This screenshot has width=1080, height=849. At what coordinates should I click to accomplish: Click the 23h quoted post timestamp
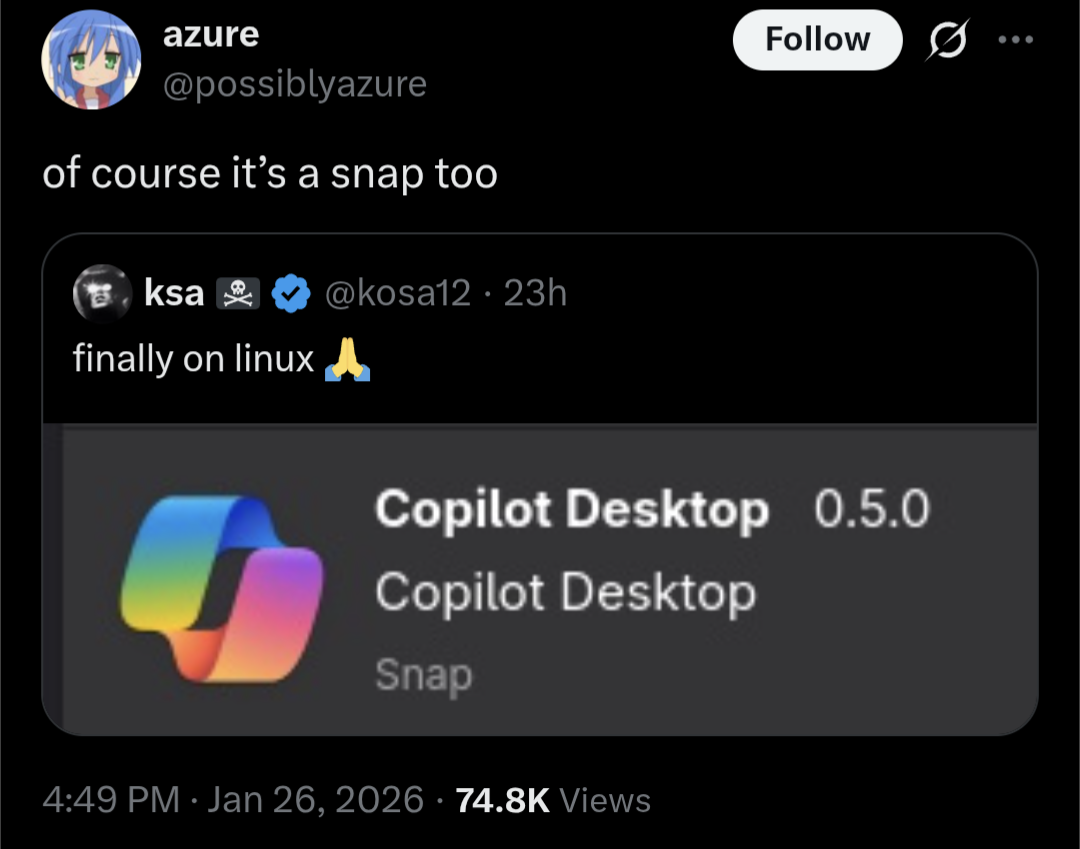tap(535, 293)
